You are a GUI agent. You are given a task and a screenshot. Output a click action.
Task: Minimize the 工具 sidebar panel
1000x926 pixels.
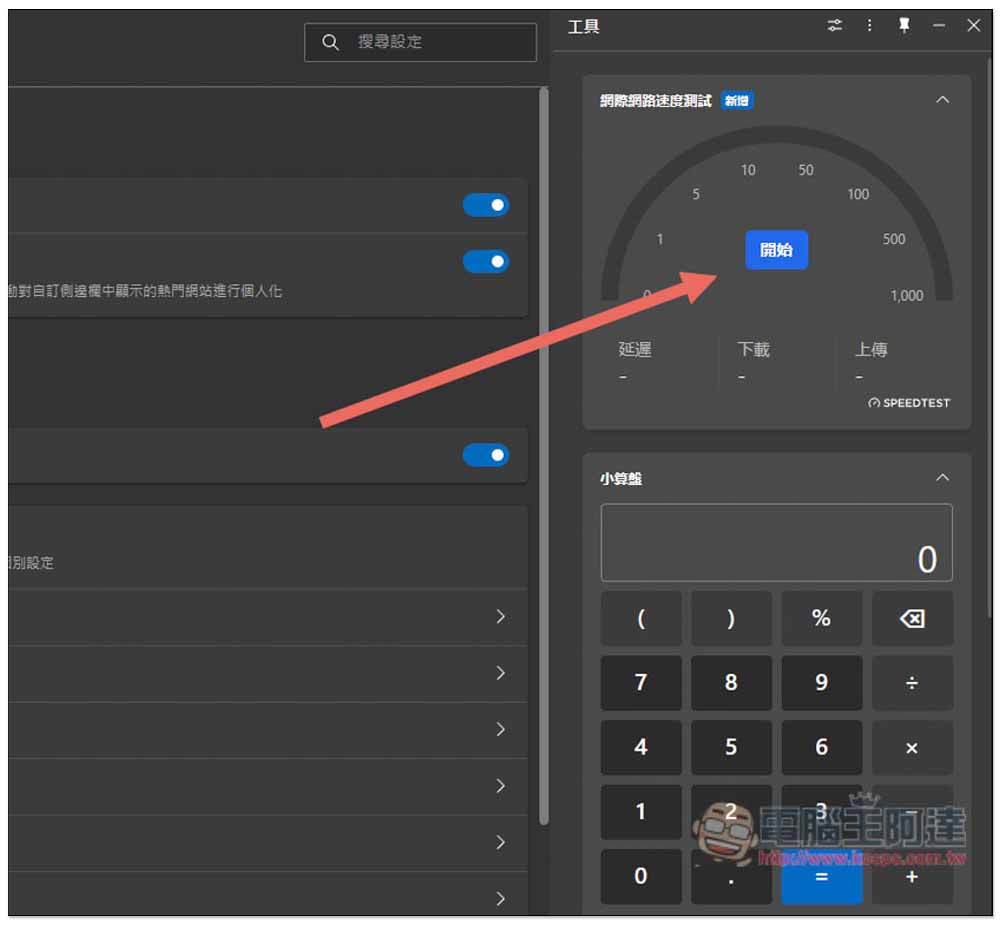pos(939,26)
